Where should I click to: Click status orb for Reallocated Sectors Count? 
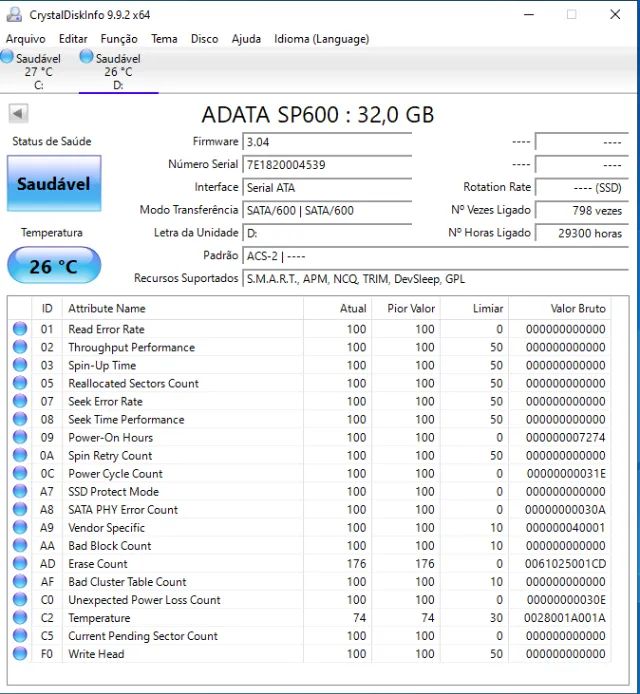tap(20, 383)
